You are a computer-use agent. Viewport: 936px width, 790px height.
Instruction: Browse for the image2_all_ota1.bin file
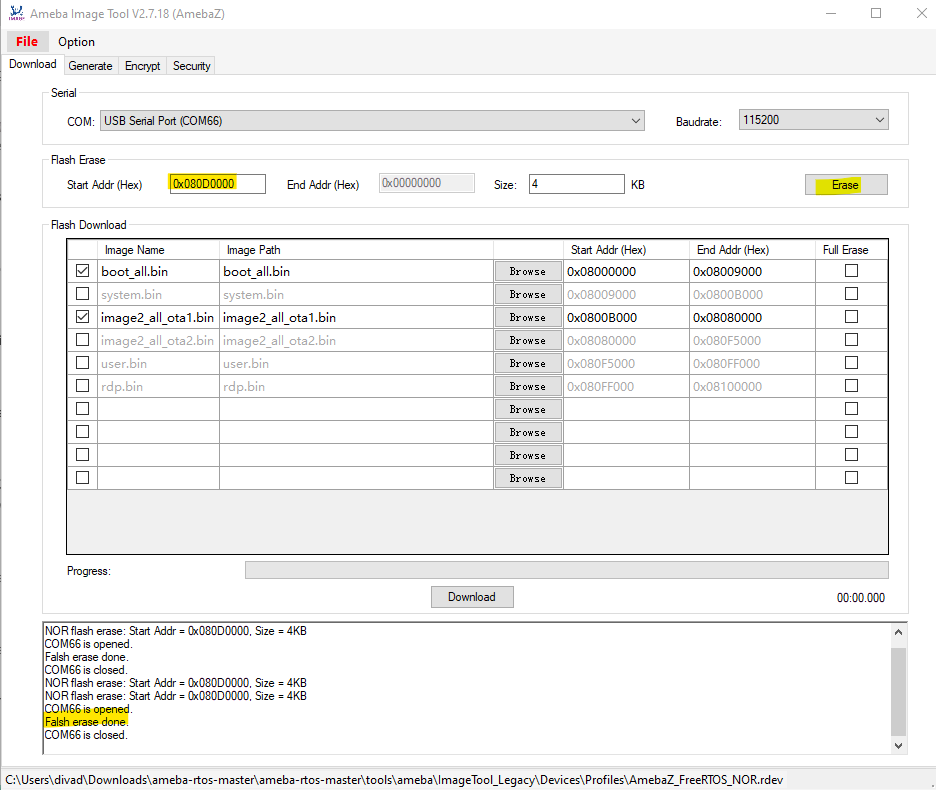[x=528, y=317]
